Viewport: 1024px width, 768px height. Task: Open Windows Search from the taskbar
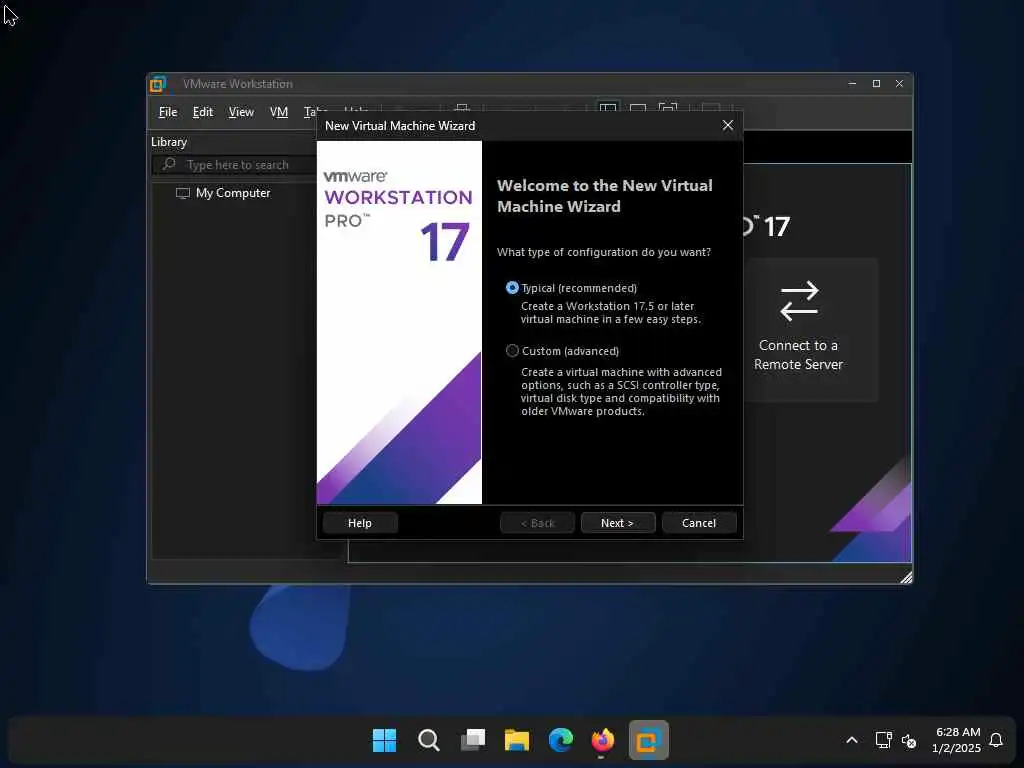428,740
